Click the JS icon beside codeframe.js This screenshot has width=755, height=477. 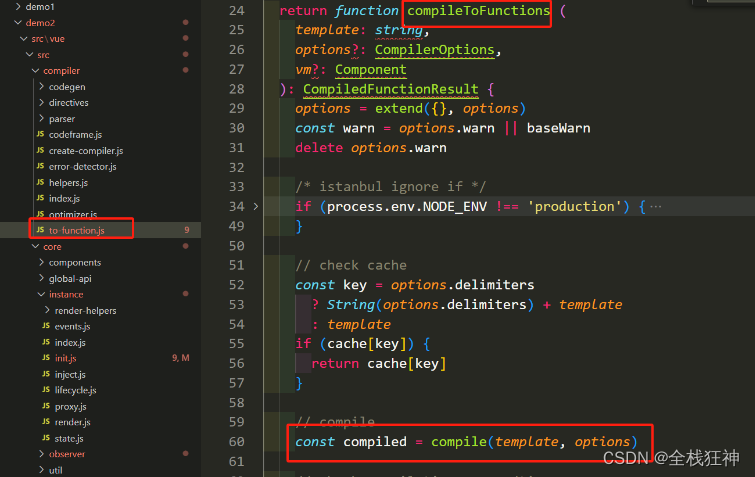tap(40, 134)
